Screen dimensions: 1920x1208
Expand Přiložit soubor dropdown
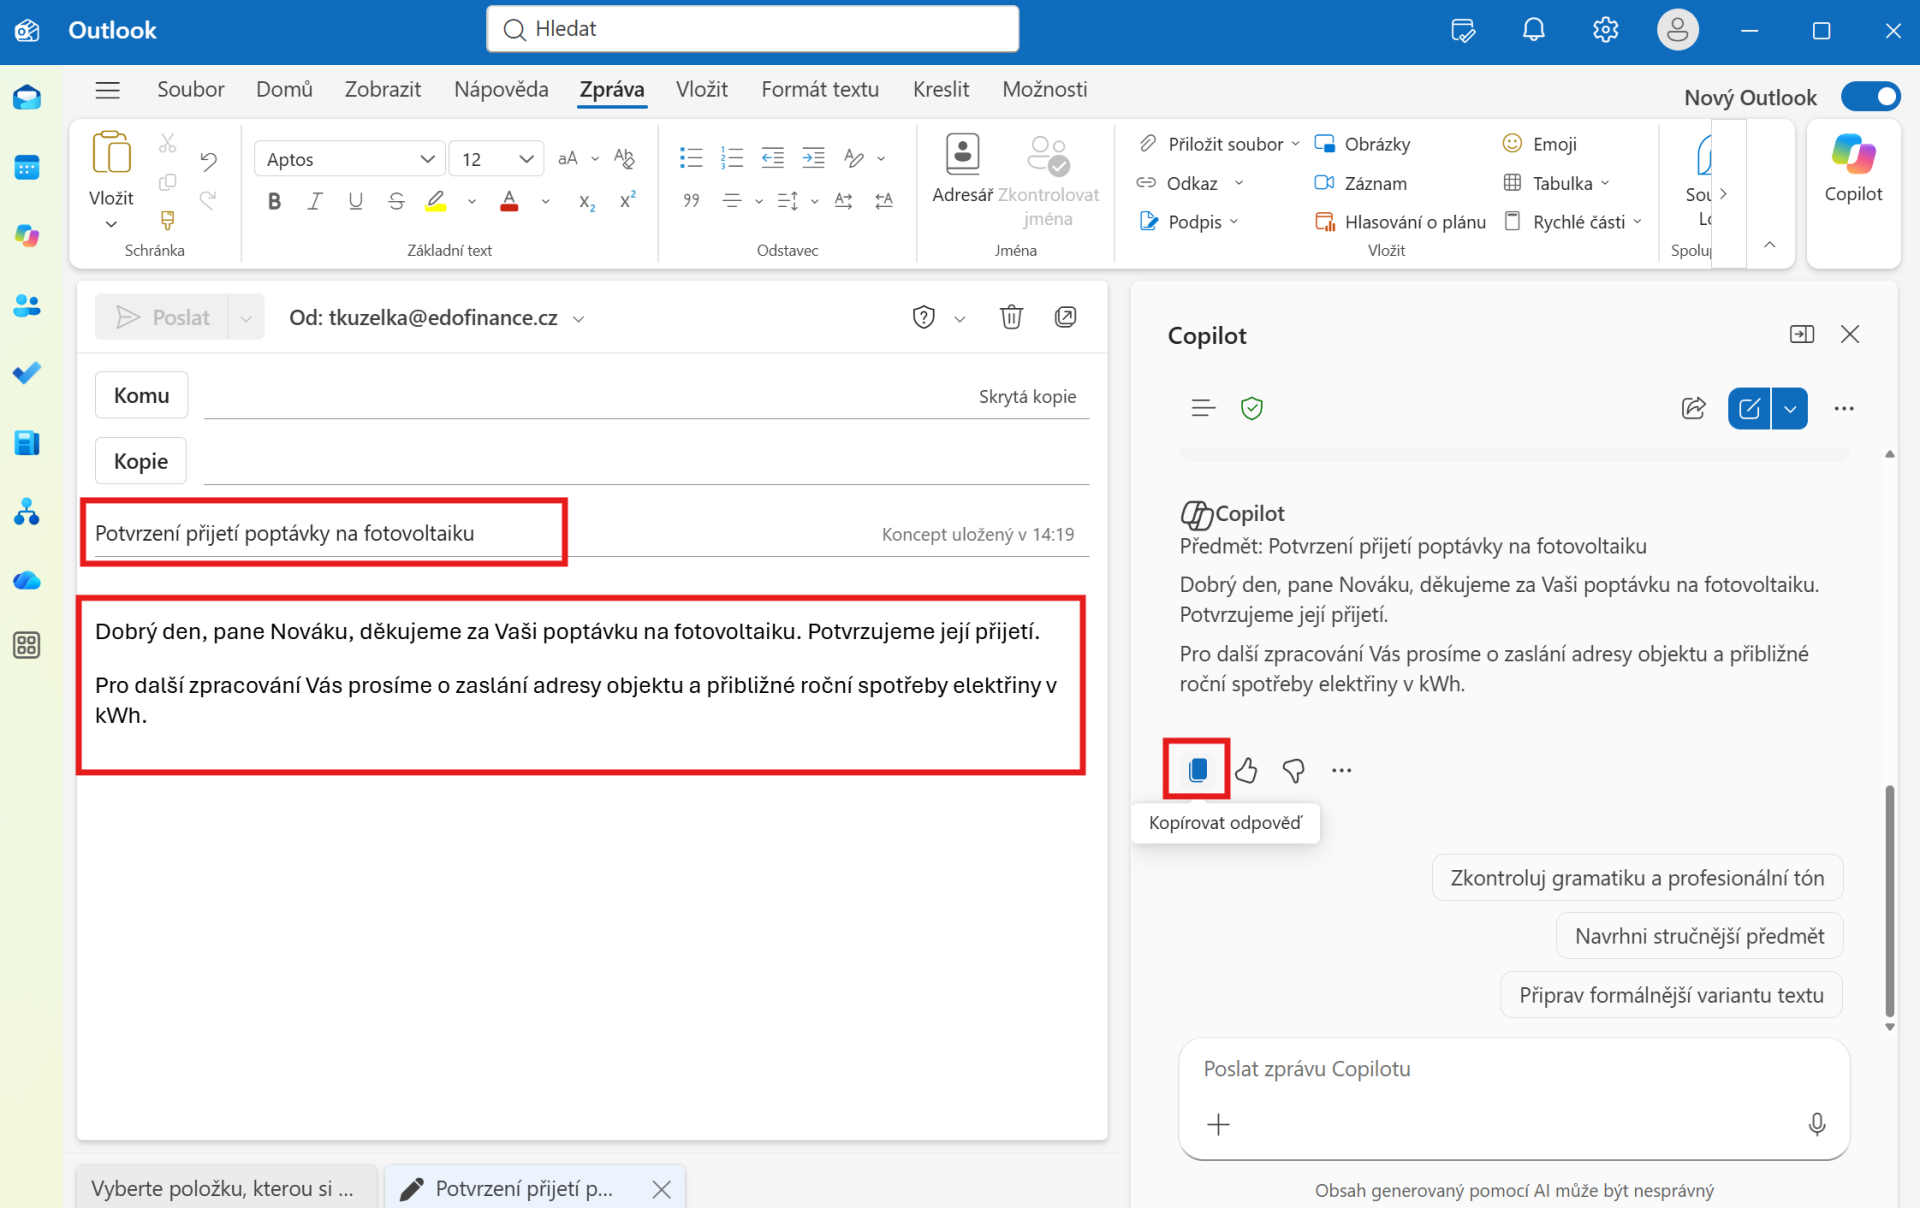coord(1295,144)
